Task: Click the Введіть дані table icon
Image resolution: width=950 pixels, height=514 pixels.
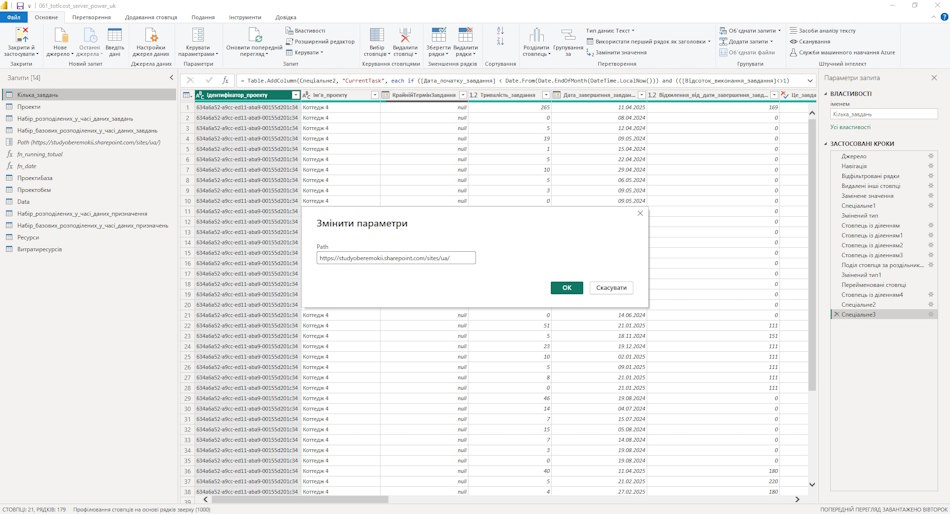Action: point(115,35)
